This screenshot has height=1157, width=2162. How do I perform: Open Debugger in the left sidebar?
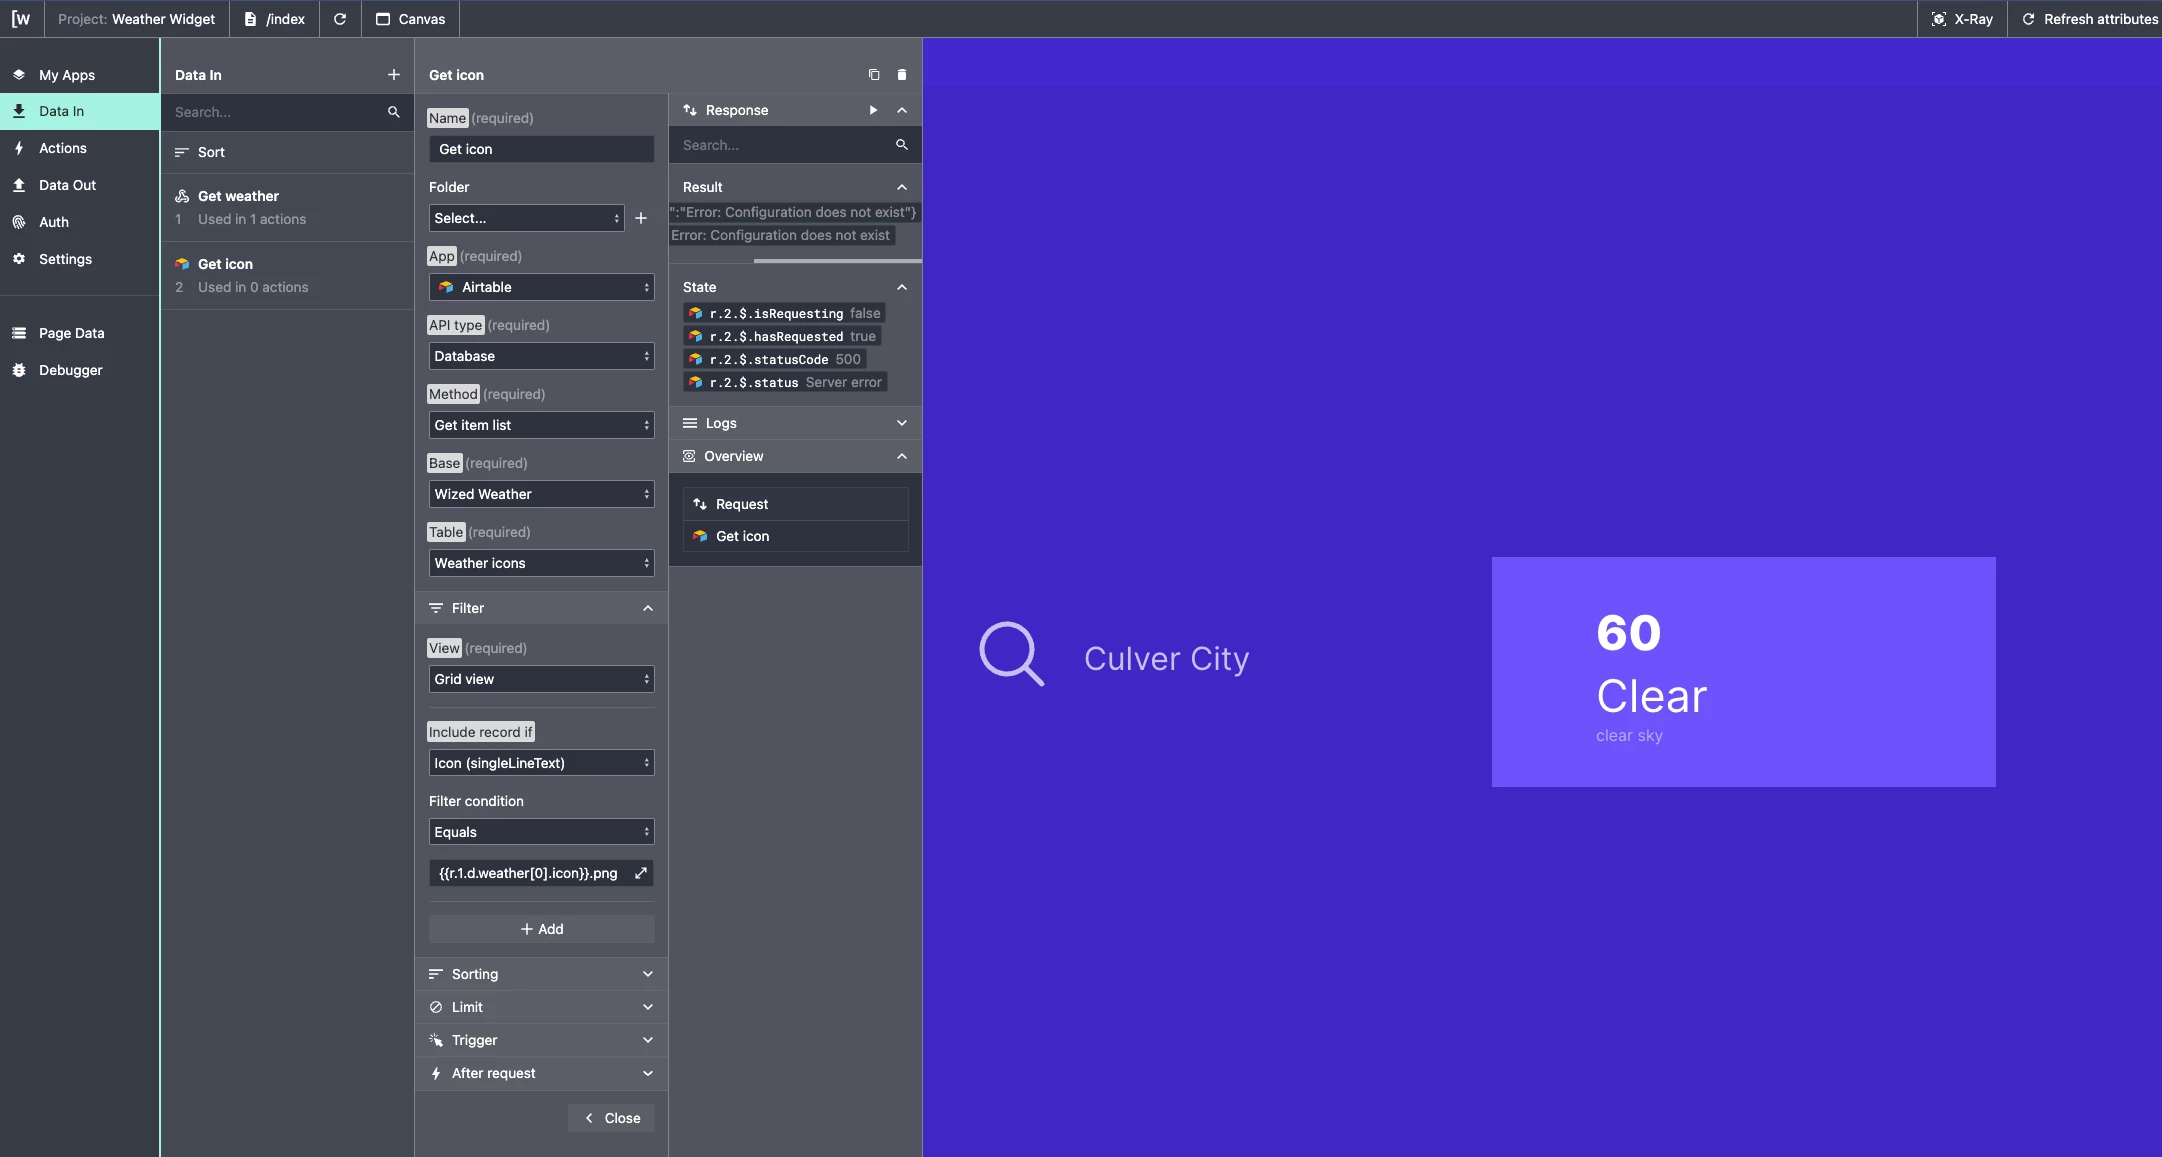pos(70,370)
